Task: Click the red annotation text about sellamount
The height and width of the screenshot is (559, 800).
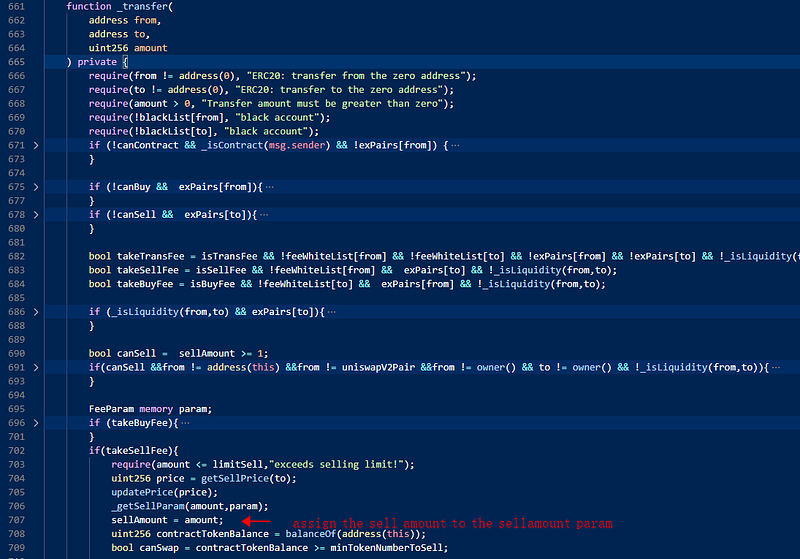Action: coord(452,523)
